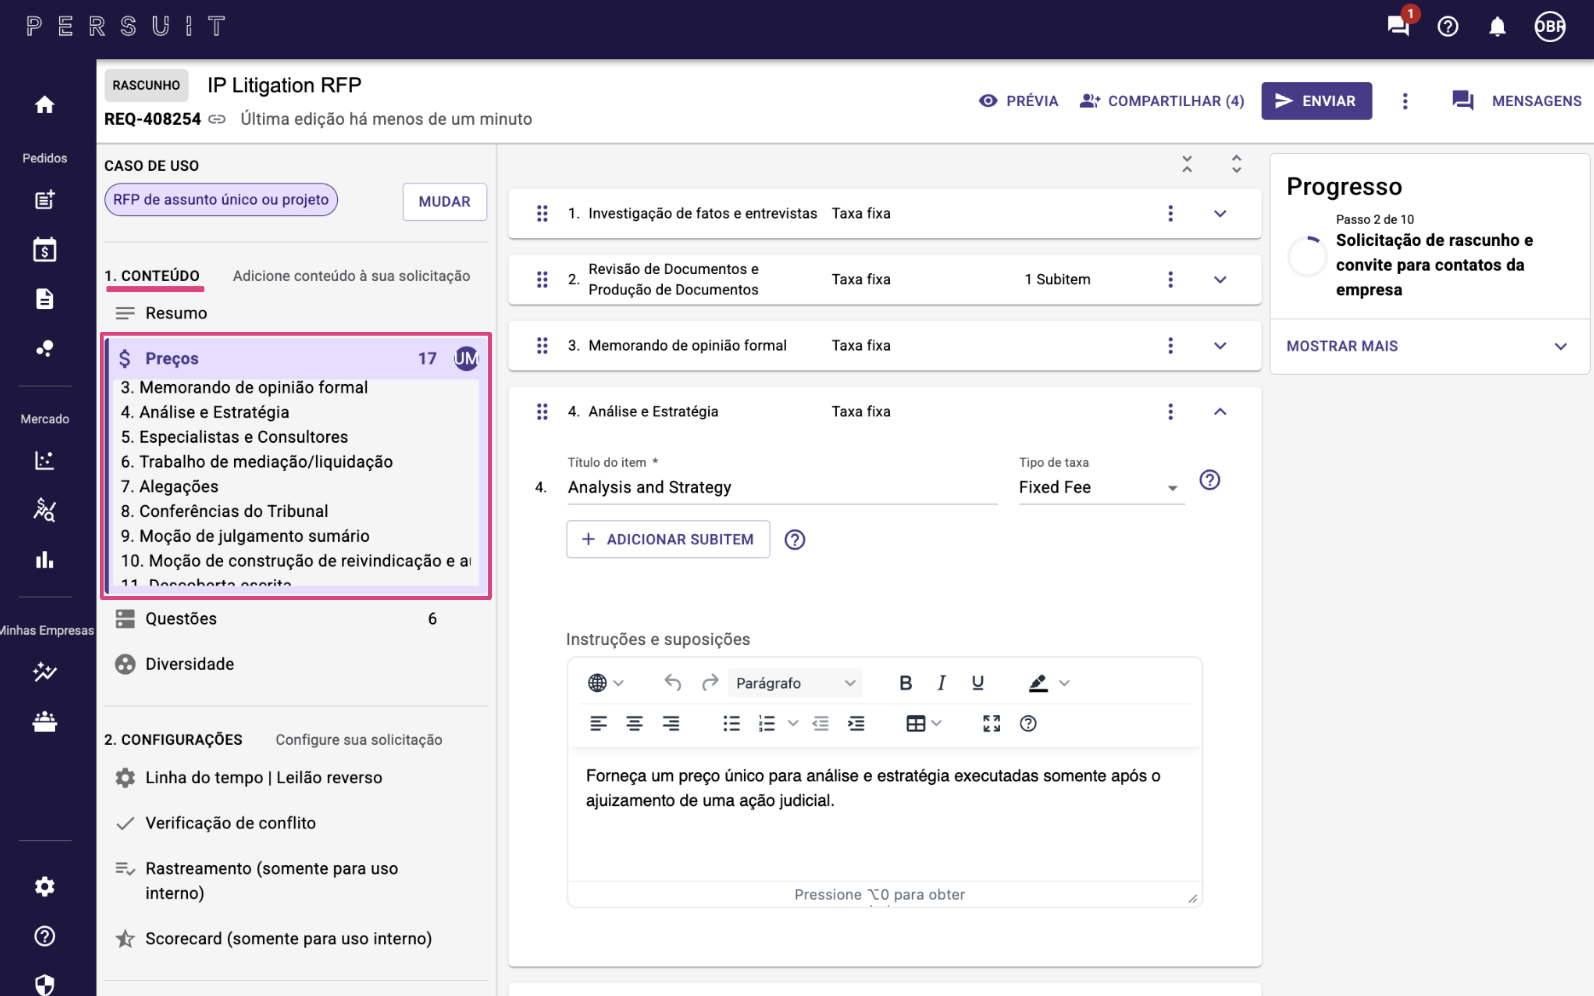The width and height of the screenshot is (1594, 996).
Task: Open the home icon in sidebar
Action: click(44, 105)
